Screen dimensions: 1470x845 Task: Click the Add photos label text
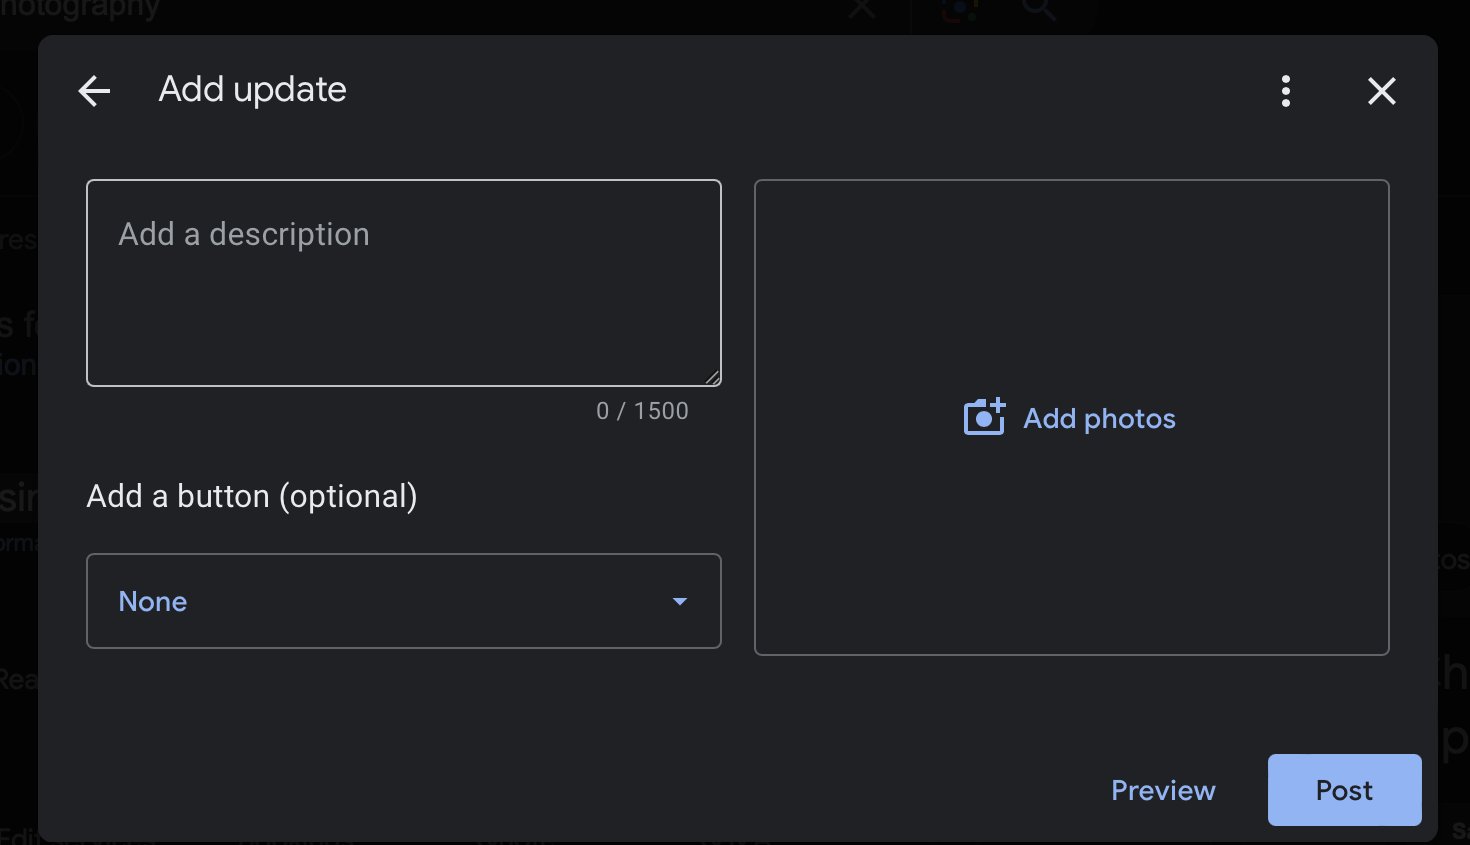click(1099, 418)
